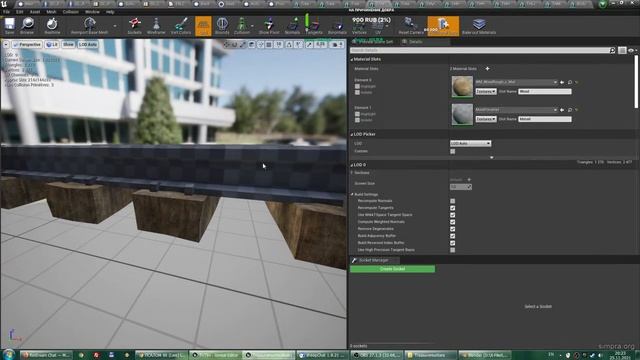640x360 pixels.
Task: Enable Use High Precision Tangent Basis
Action: pyautogui.click(x=453, y=250)
